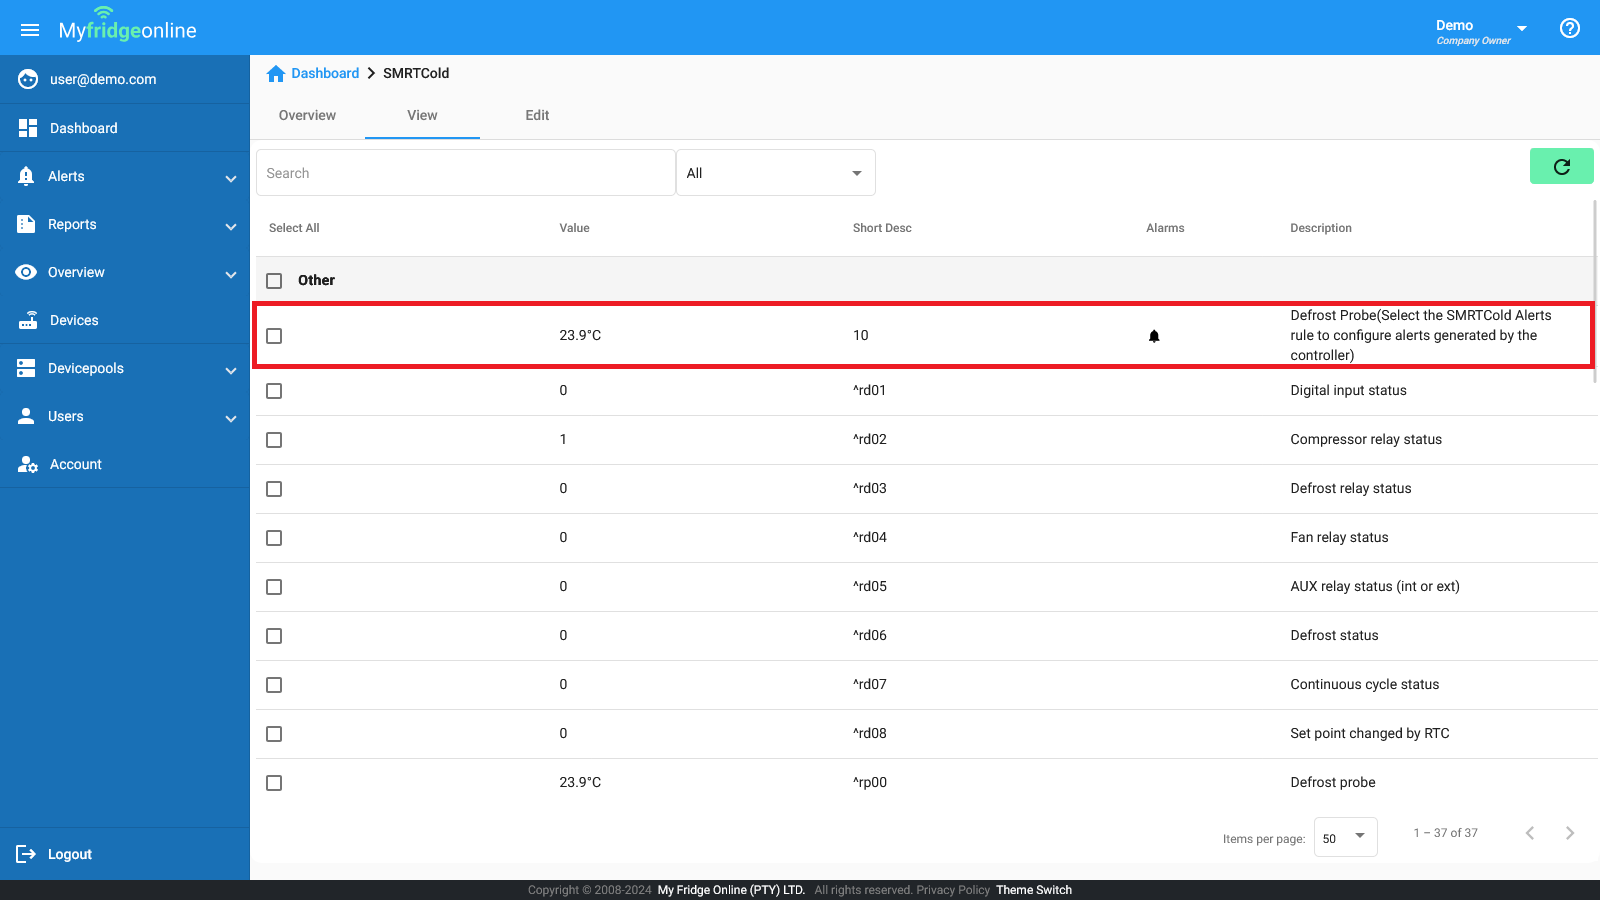Click the Devicepools server icon in sidebar
This screenshot has width=1600, height=900.
pyautogui.click(x=26, y=368)
